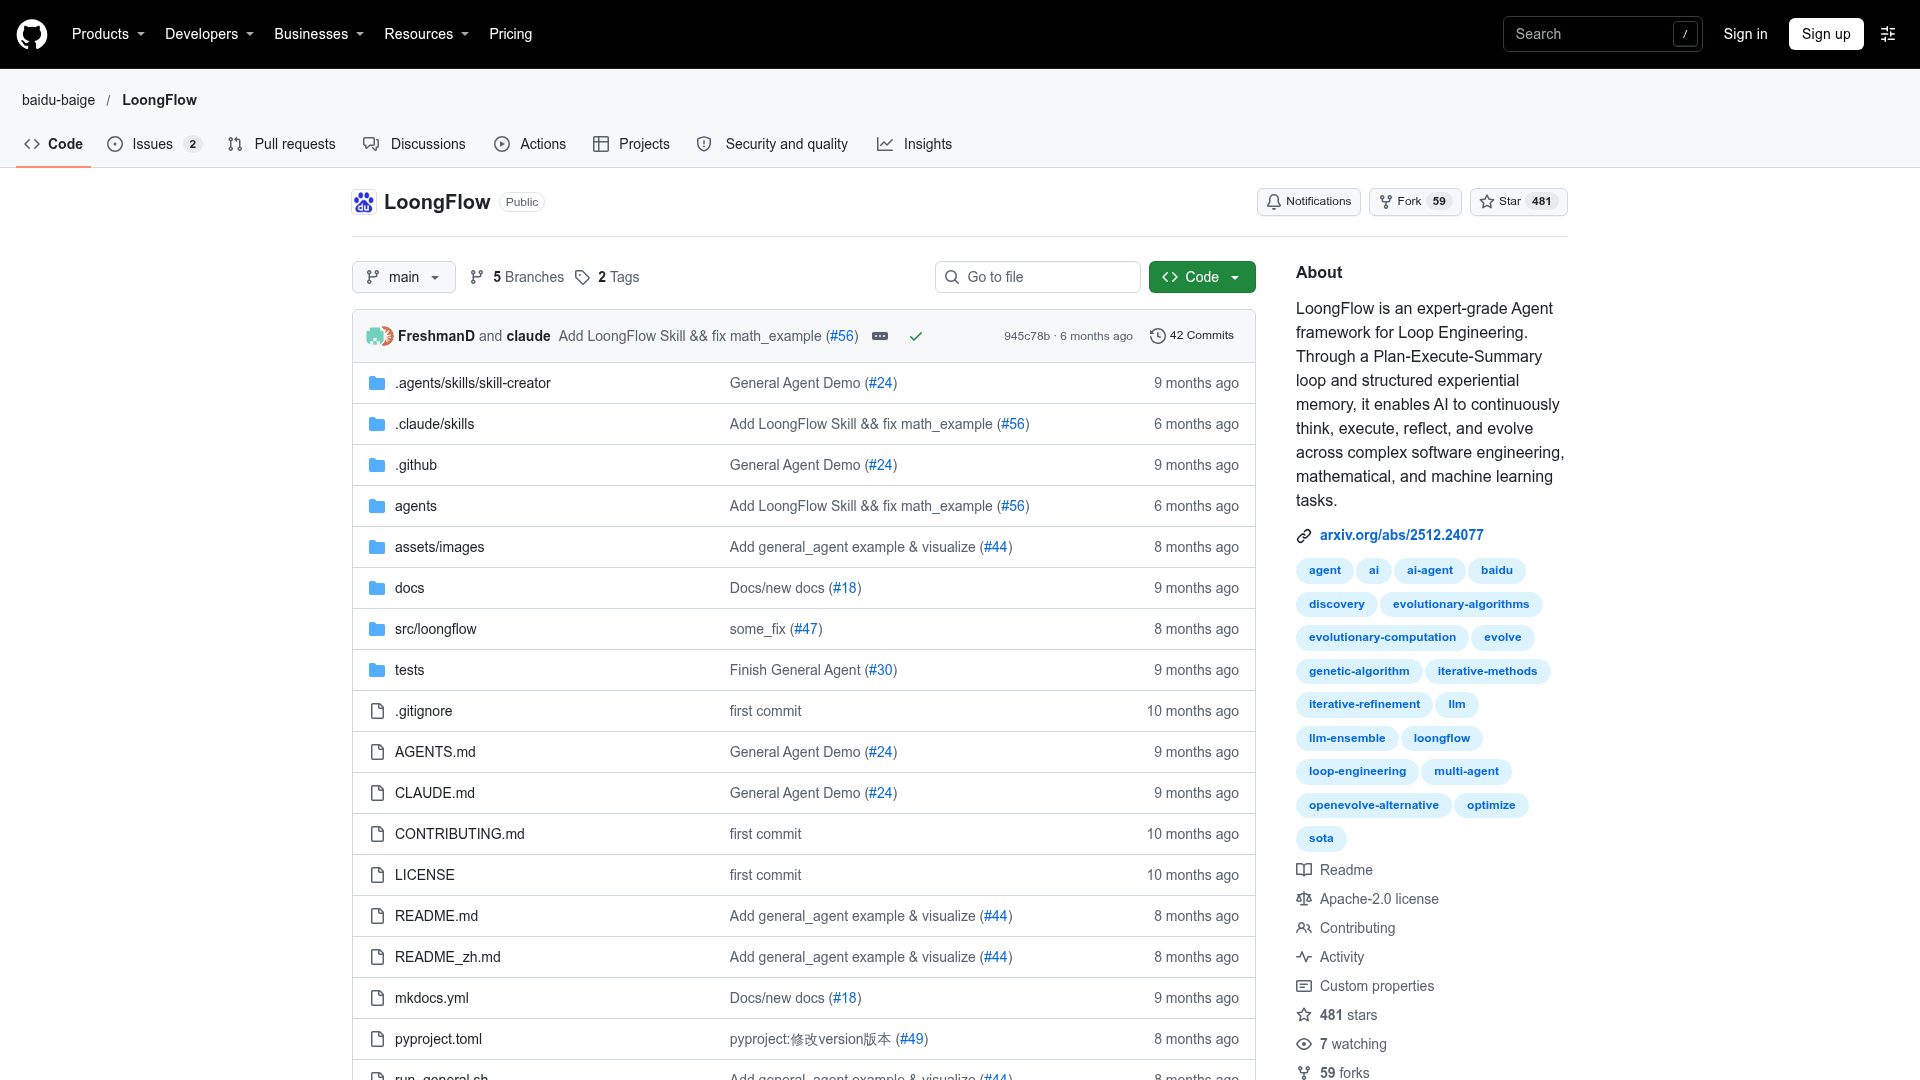1920x1080 pixels.
Task: Expand the commit message ellipsis
Action: [880, 336]
